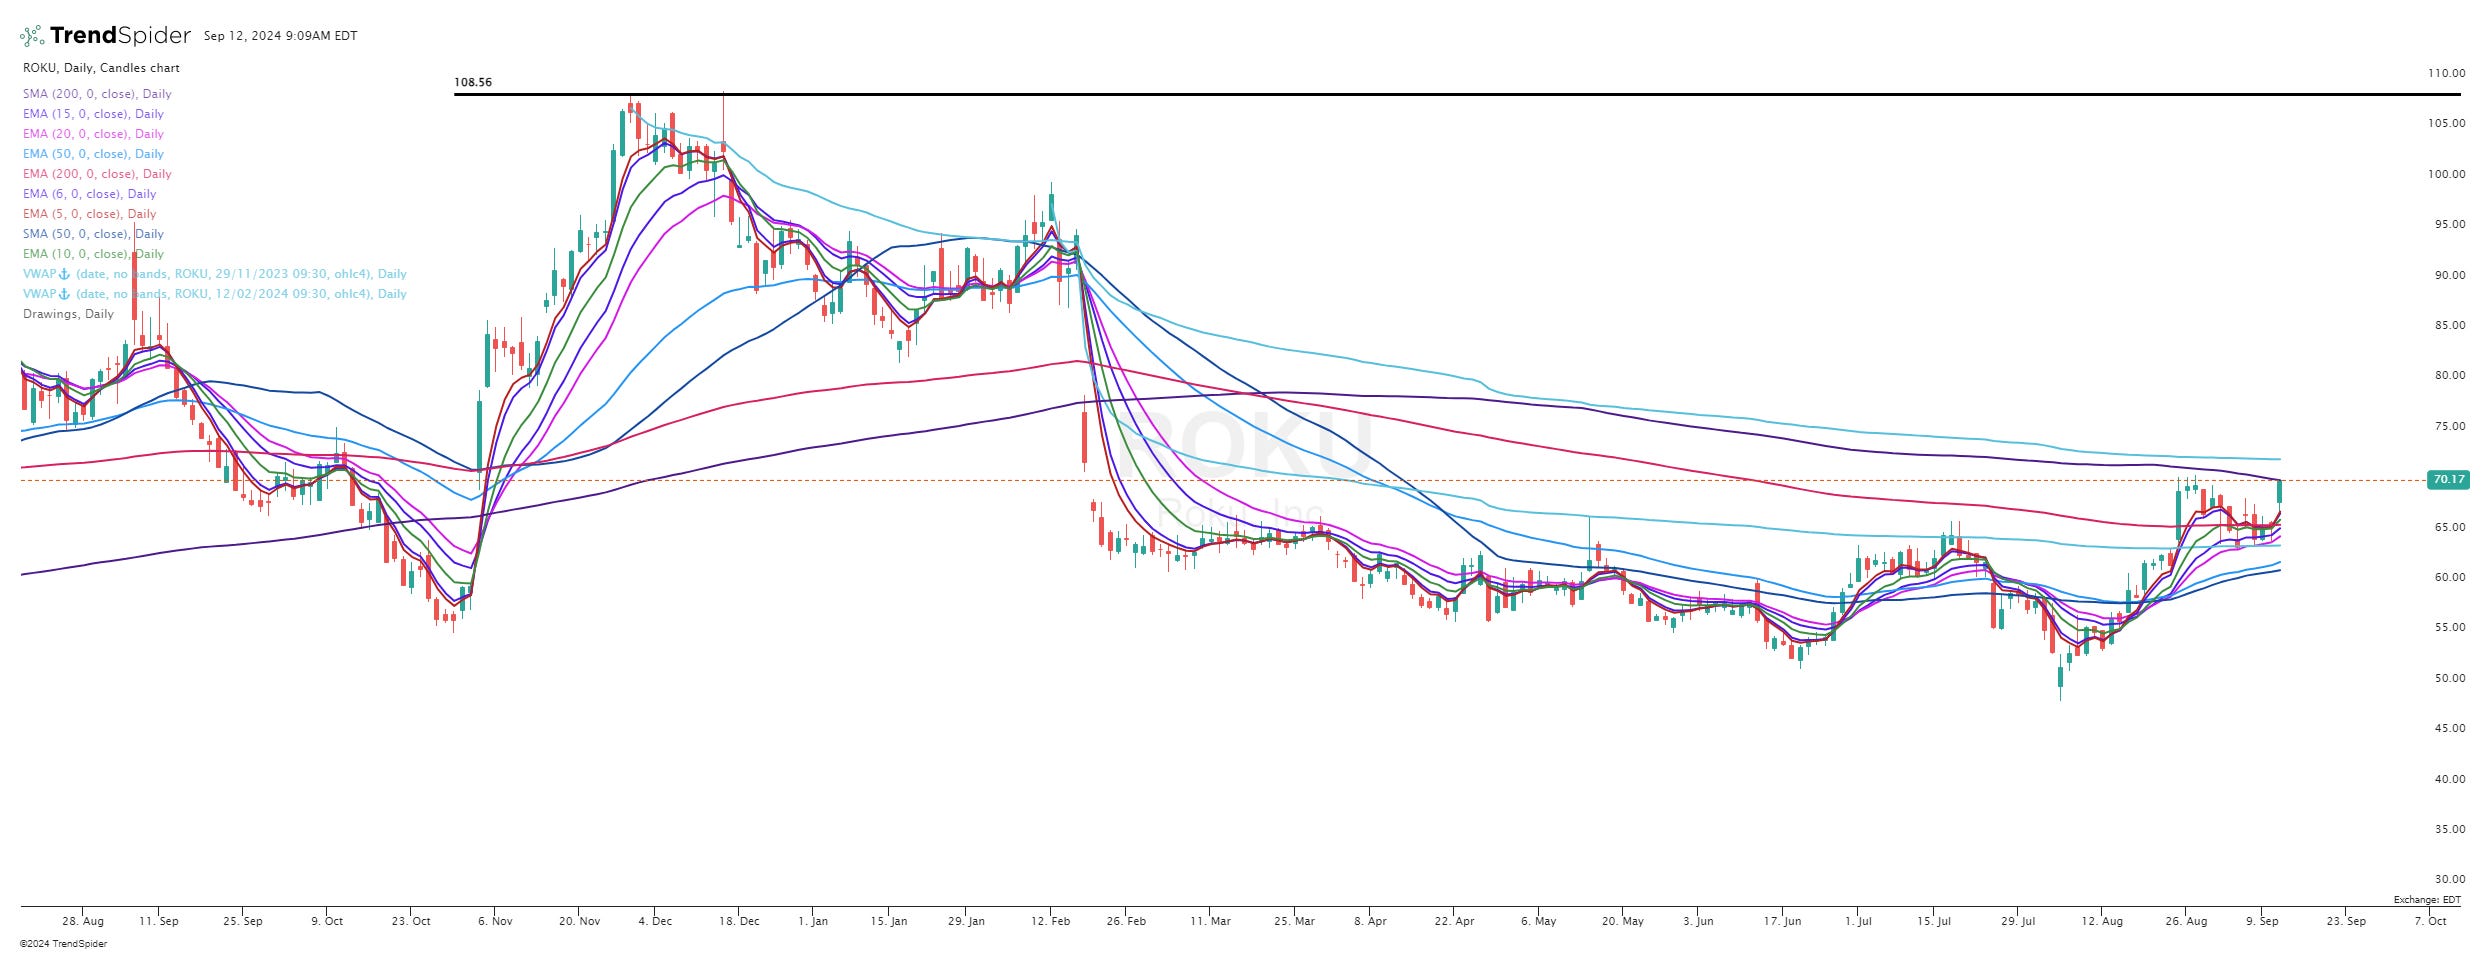Select the EMA (10, 0, close) legend entry
The image size is (2491, 953).
click(x=93, y=254)
